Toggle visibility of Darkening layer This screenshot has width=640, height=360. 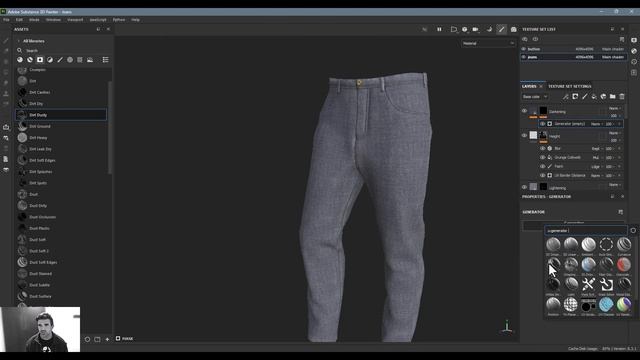coord(524,111)
